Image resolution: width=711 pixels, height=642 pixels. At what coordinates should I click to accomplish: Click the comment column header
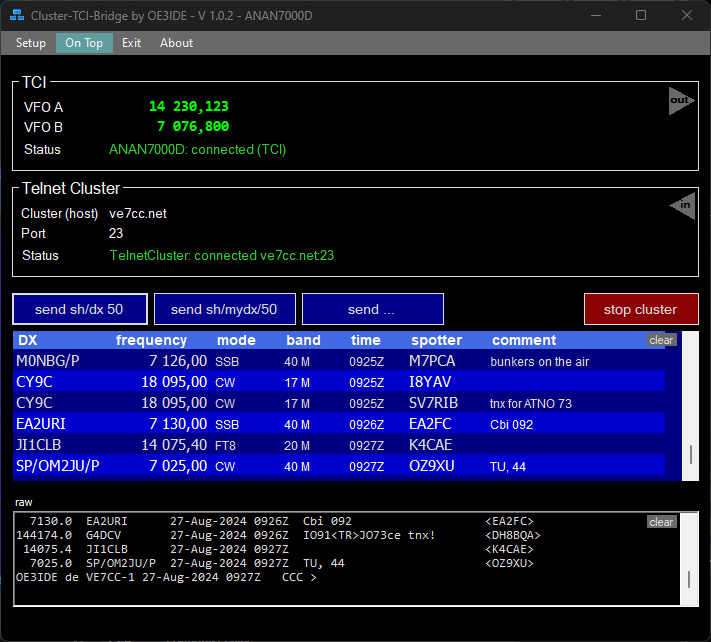524,340
